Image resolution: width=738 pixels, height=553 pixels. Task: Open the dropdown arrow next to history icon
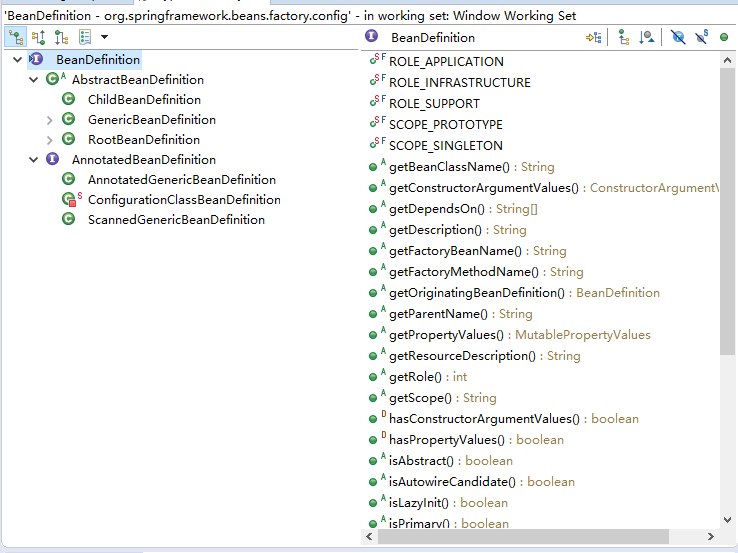point(104,37)
